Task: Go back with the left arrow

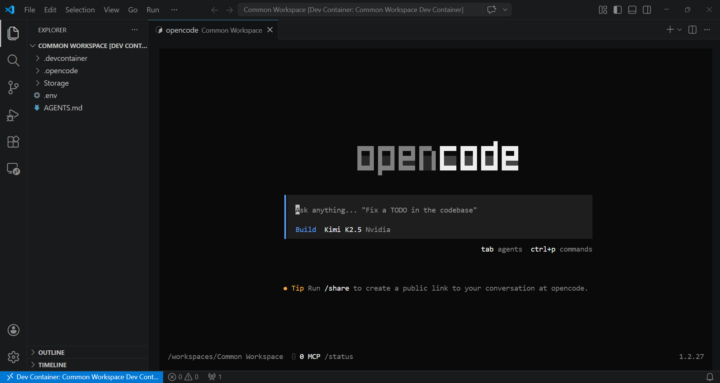Action: pos(214,10)
